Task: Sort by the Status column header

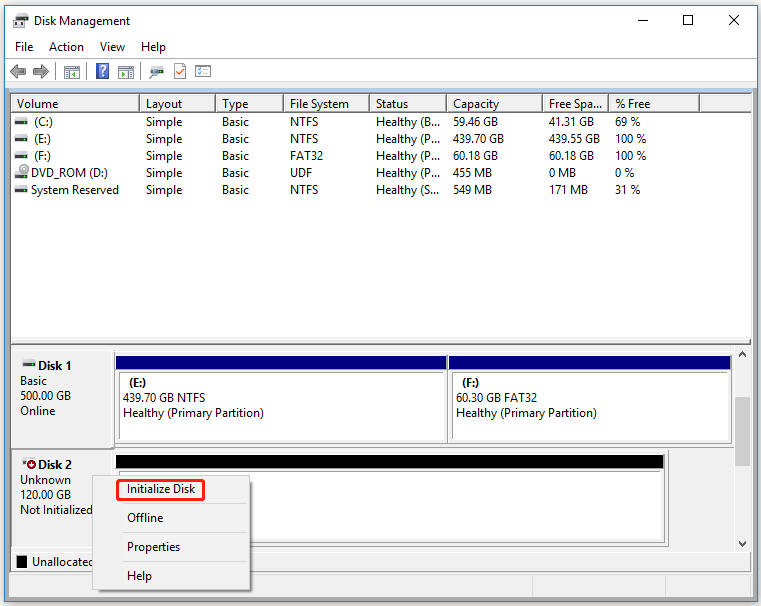Action: point(408,104)
